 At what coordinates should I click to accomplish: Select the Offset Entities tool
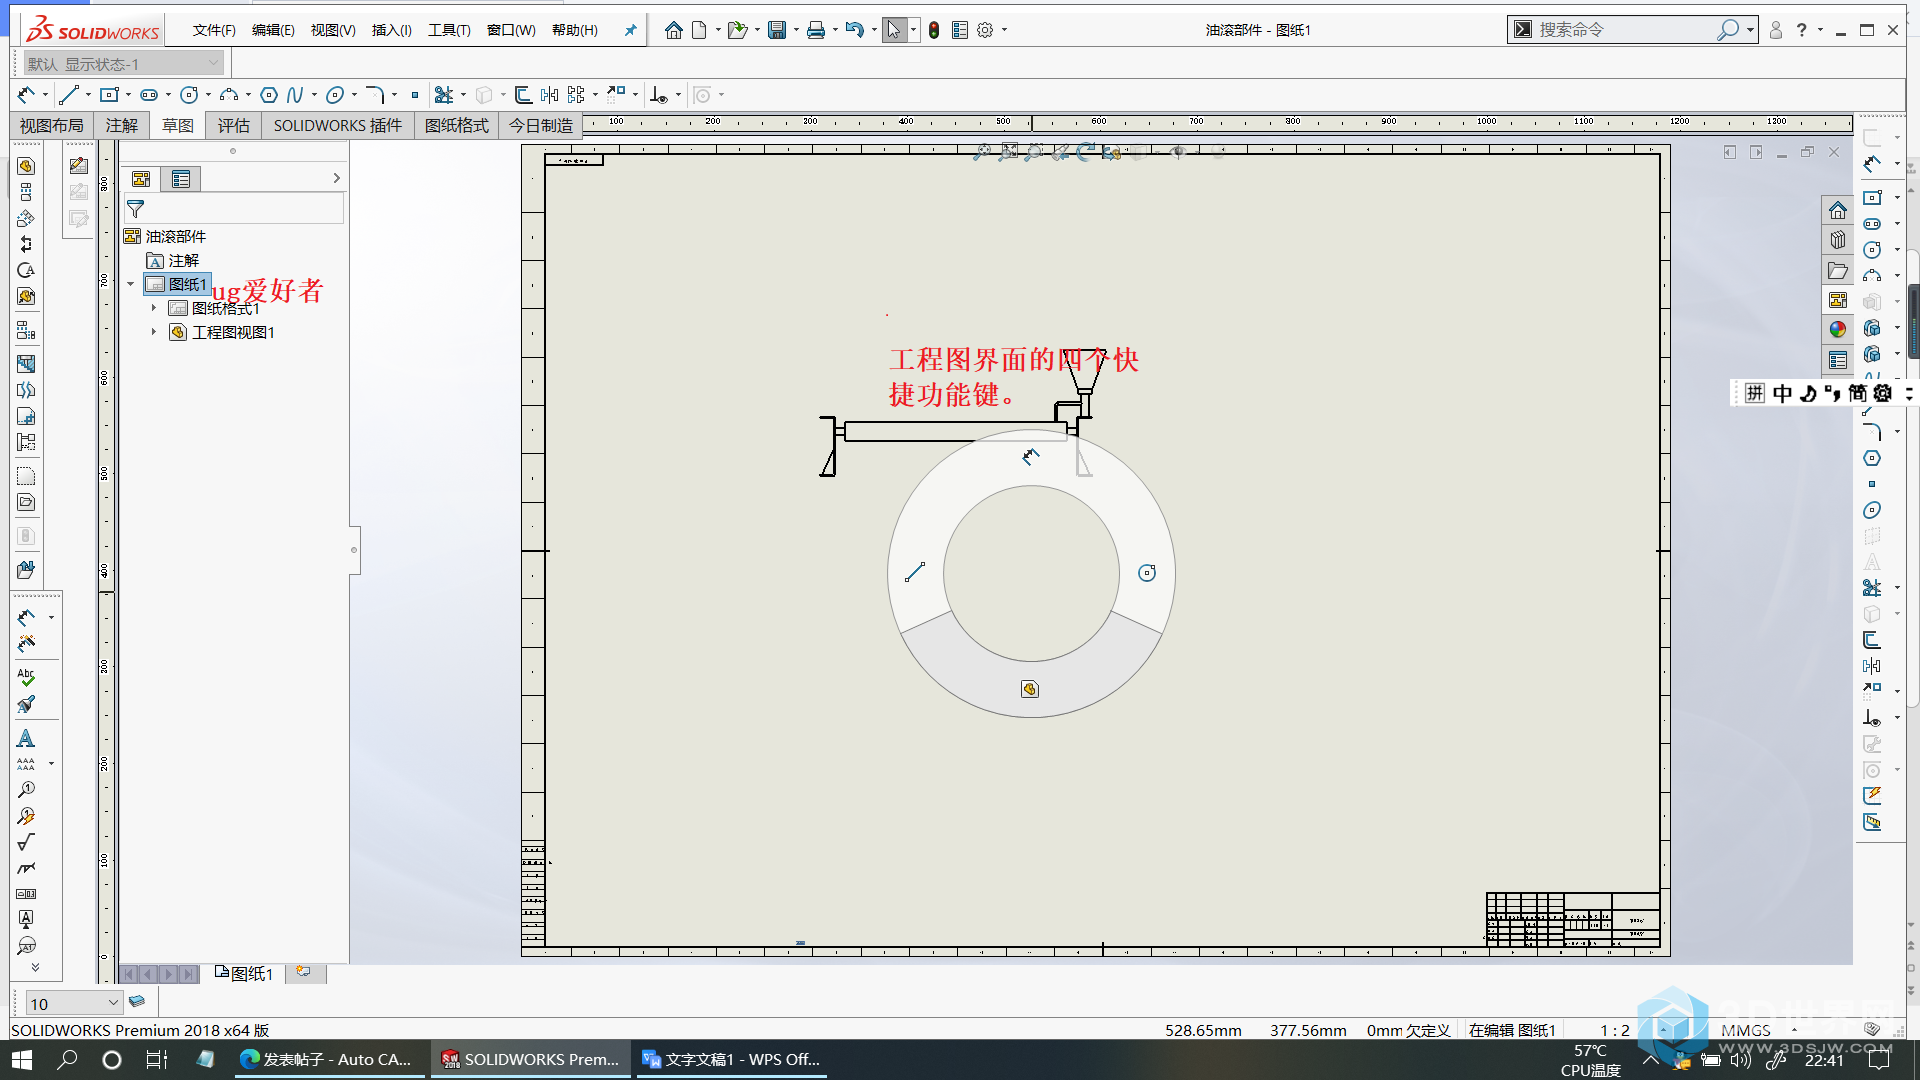[523, 95]
